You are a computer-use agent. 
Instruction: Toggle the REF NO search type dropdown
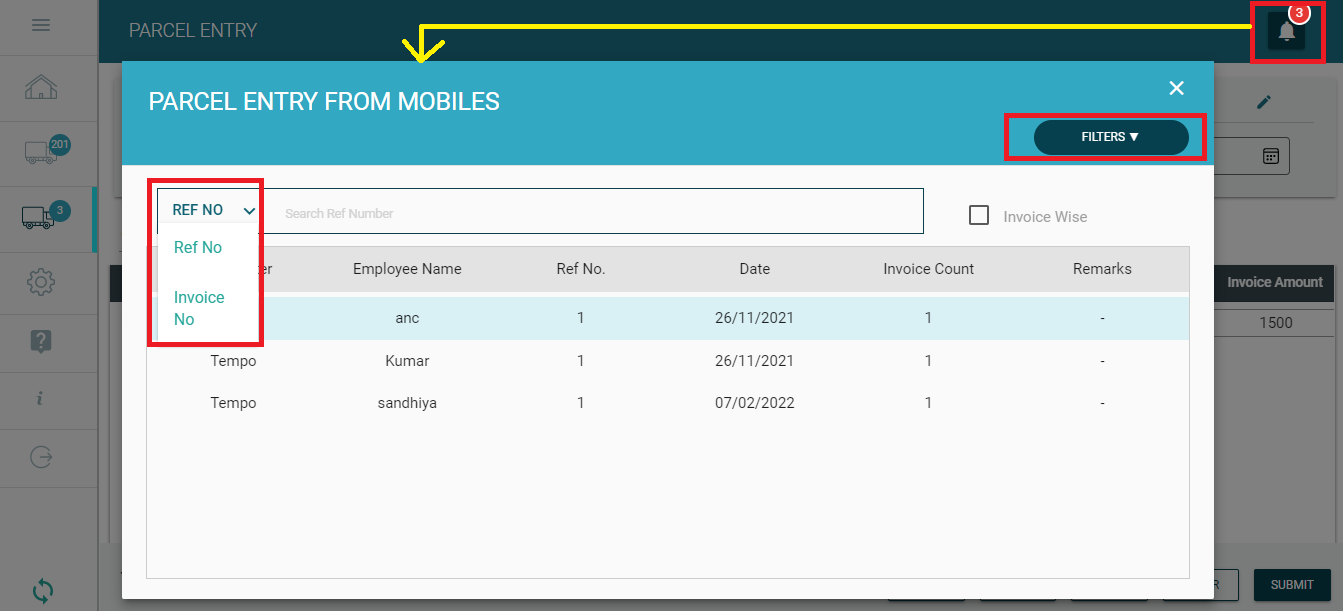213,210
